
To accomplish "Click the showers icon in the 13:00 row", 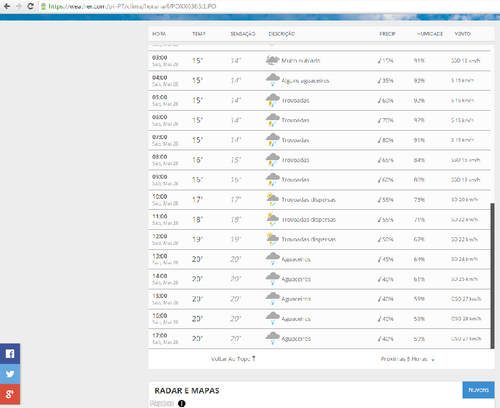I will pyautogui.click(x=272, y=259).
